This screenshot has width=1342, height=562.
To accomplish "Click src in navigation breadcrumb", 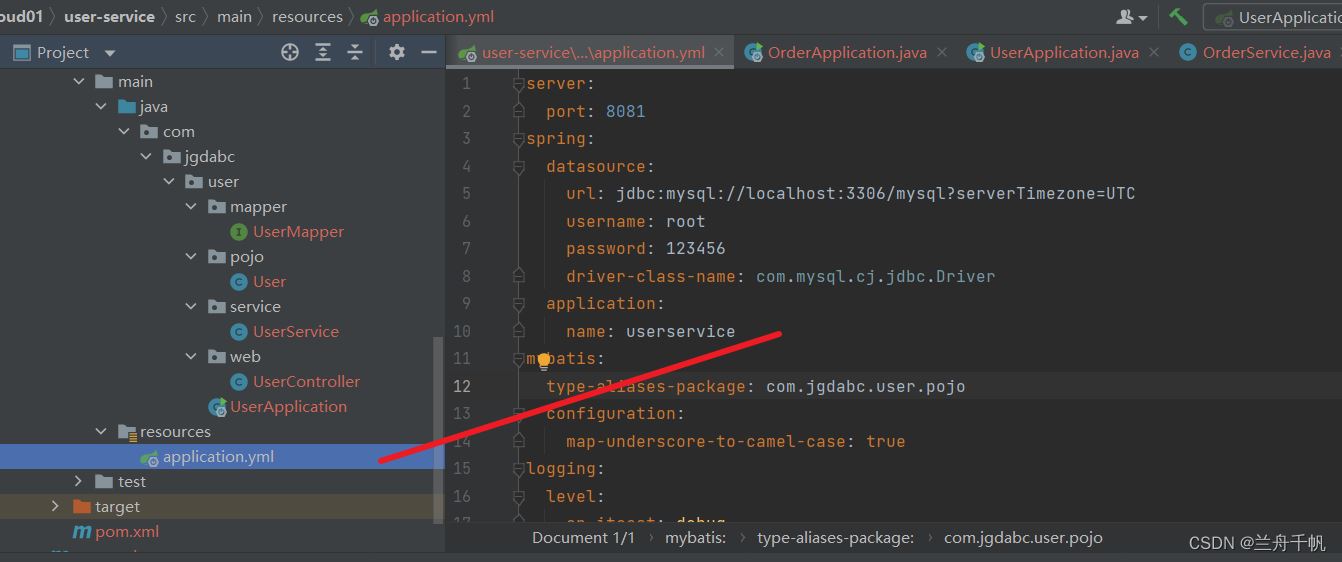I will click(x=186, y=17).
